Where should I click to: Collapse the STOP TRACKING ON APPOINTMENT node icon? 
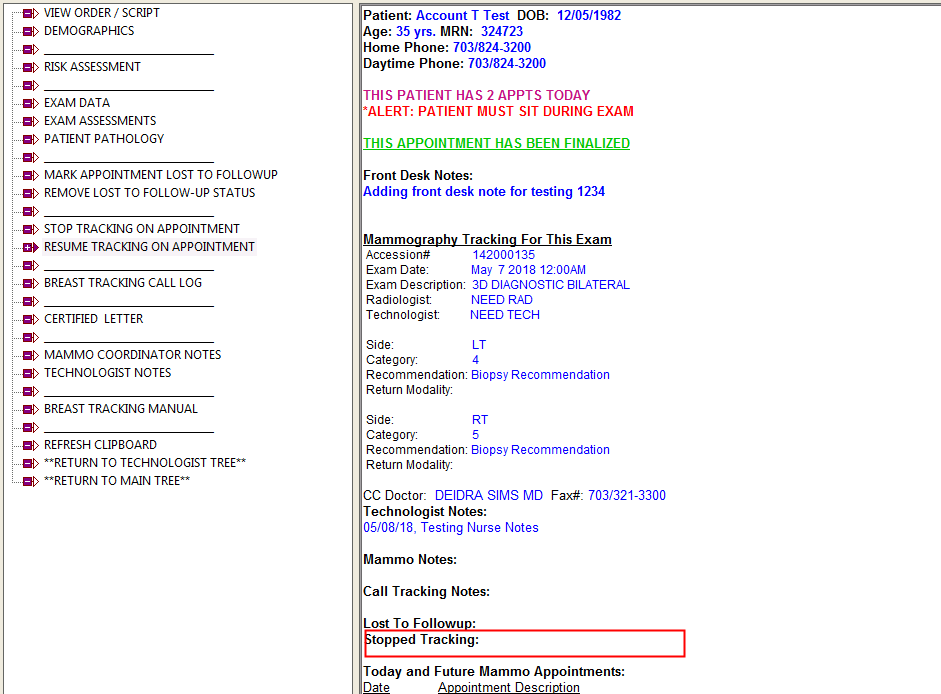point(29,229)
